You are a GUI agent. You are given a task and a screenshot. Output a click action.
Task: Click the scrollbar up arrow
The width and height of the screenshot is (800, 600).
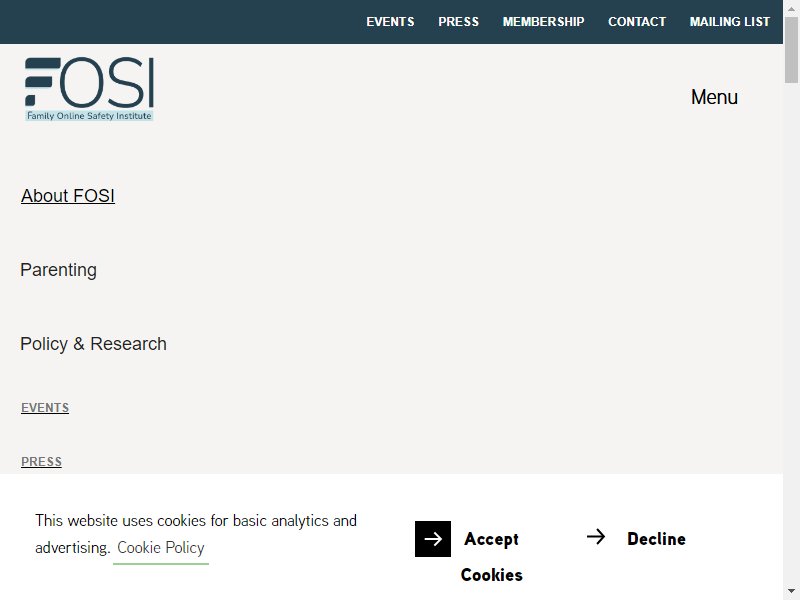tap(791, 9)
